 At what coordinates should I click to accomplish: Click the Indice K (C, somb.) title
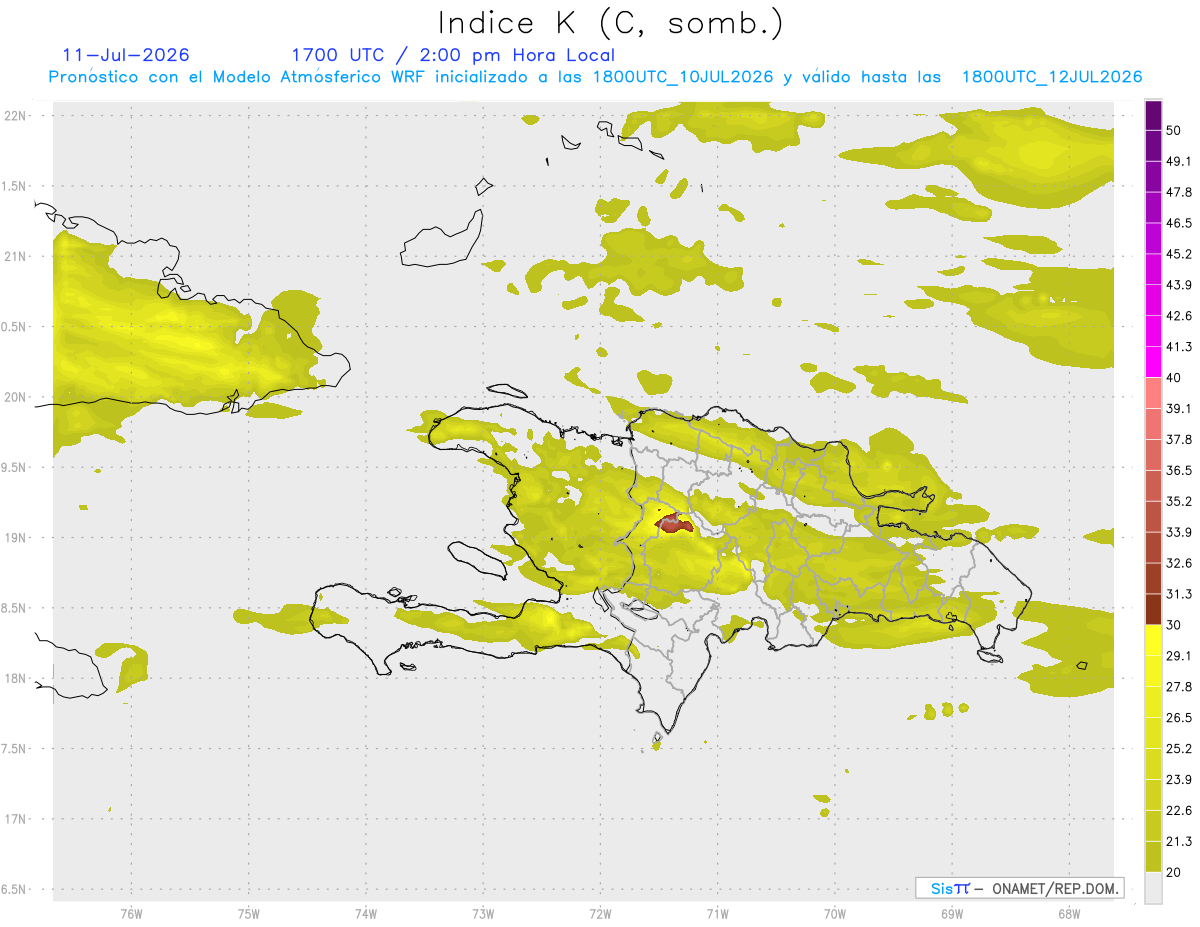coord(611,23)
